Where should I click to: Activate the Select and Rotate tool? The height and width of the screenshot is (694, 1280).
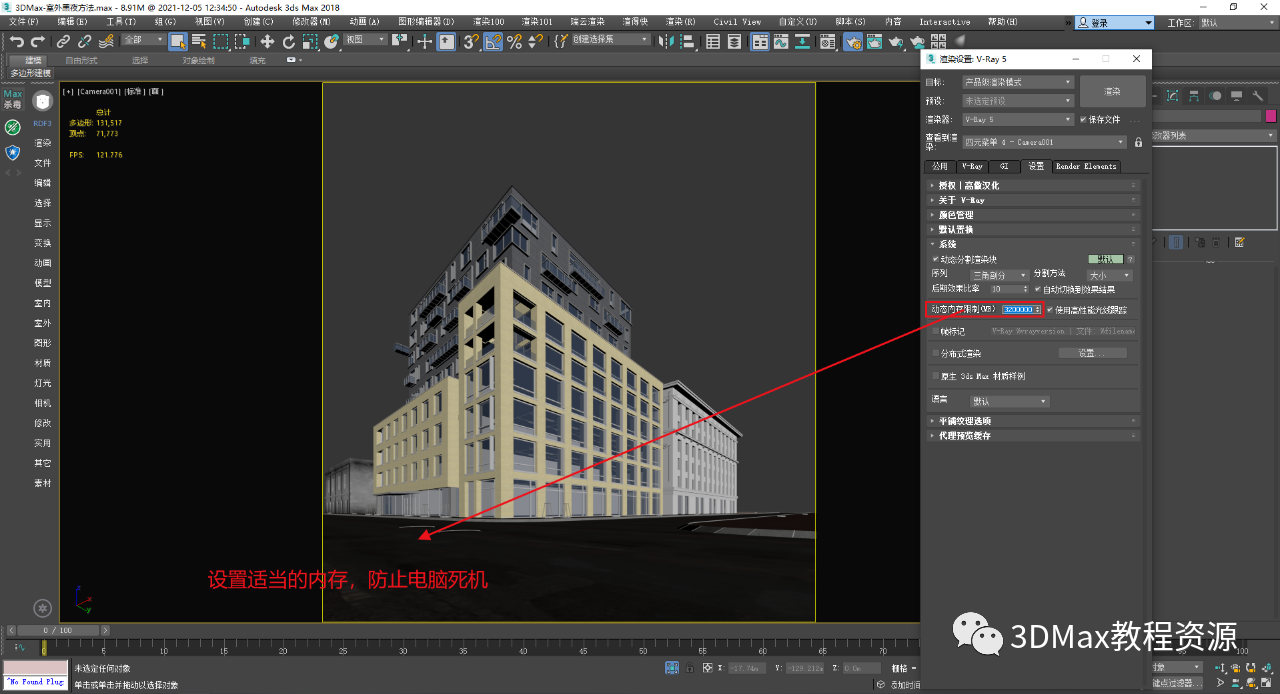(289, 40)
